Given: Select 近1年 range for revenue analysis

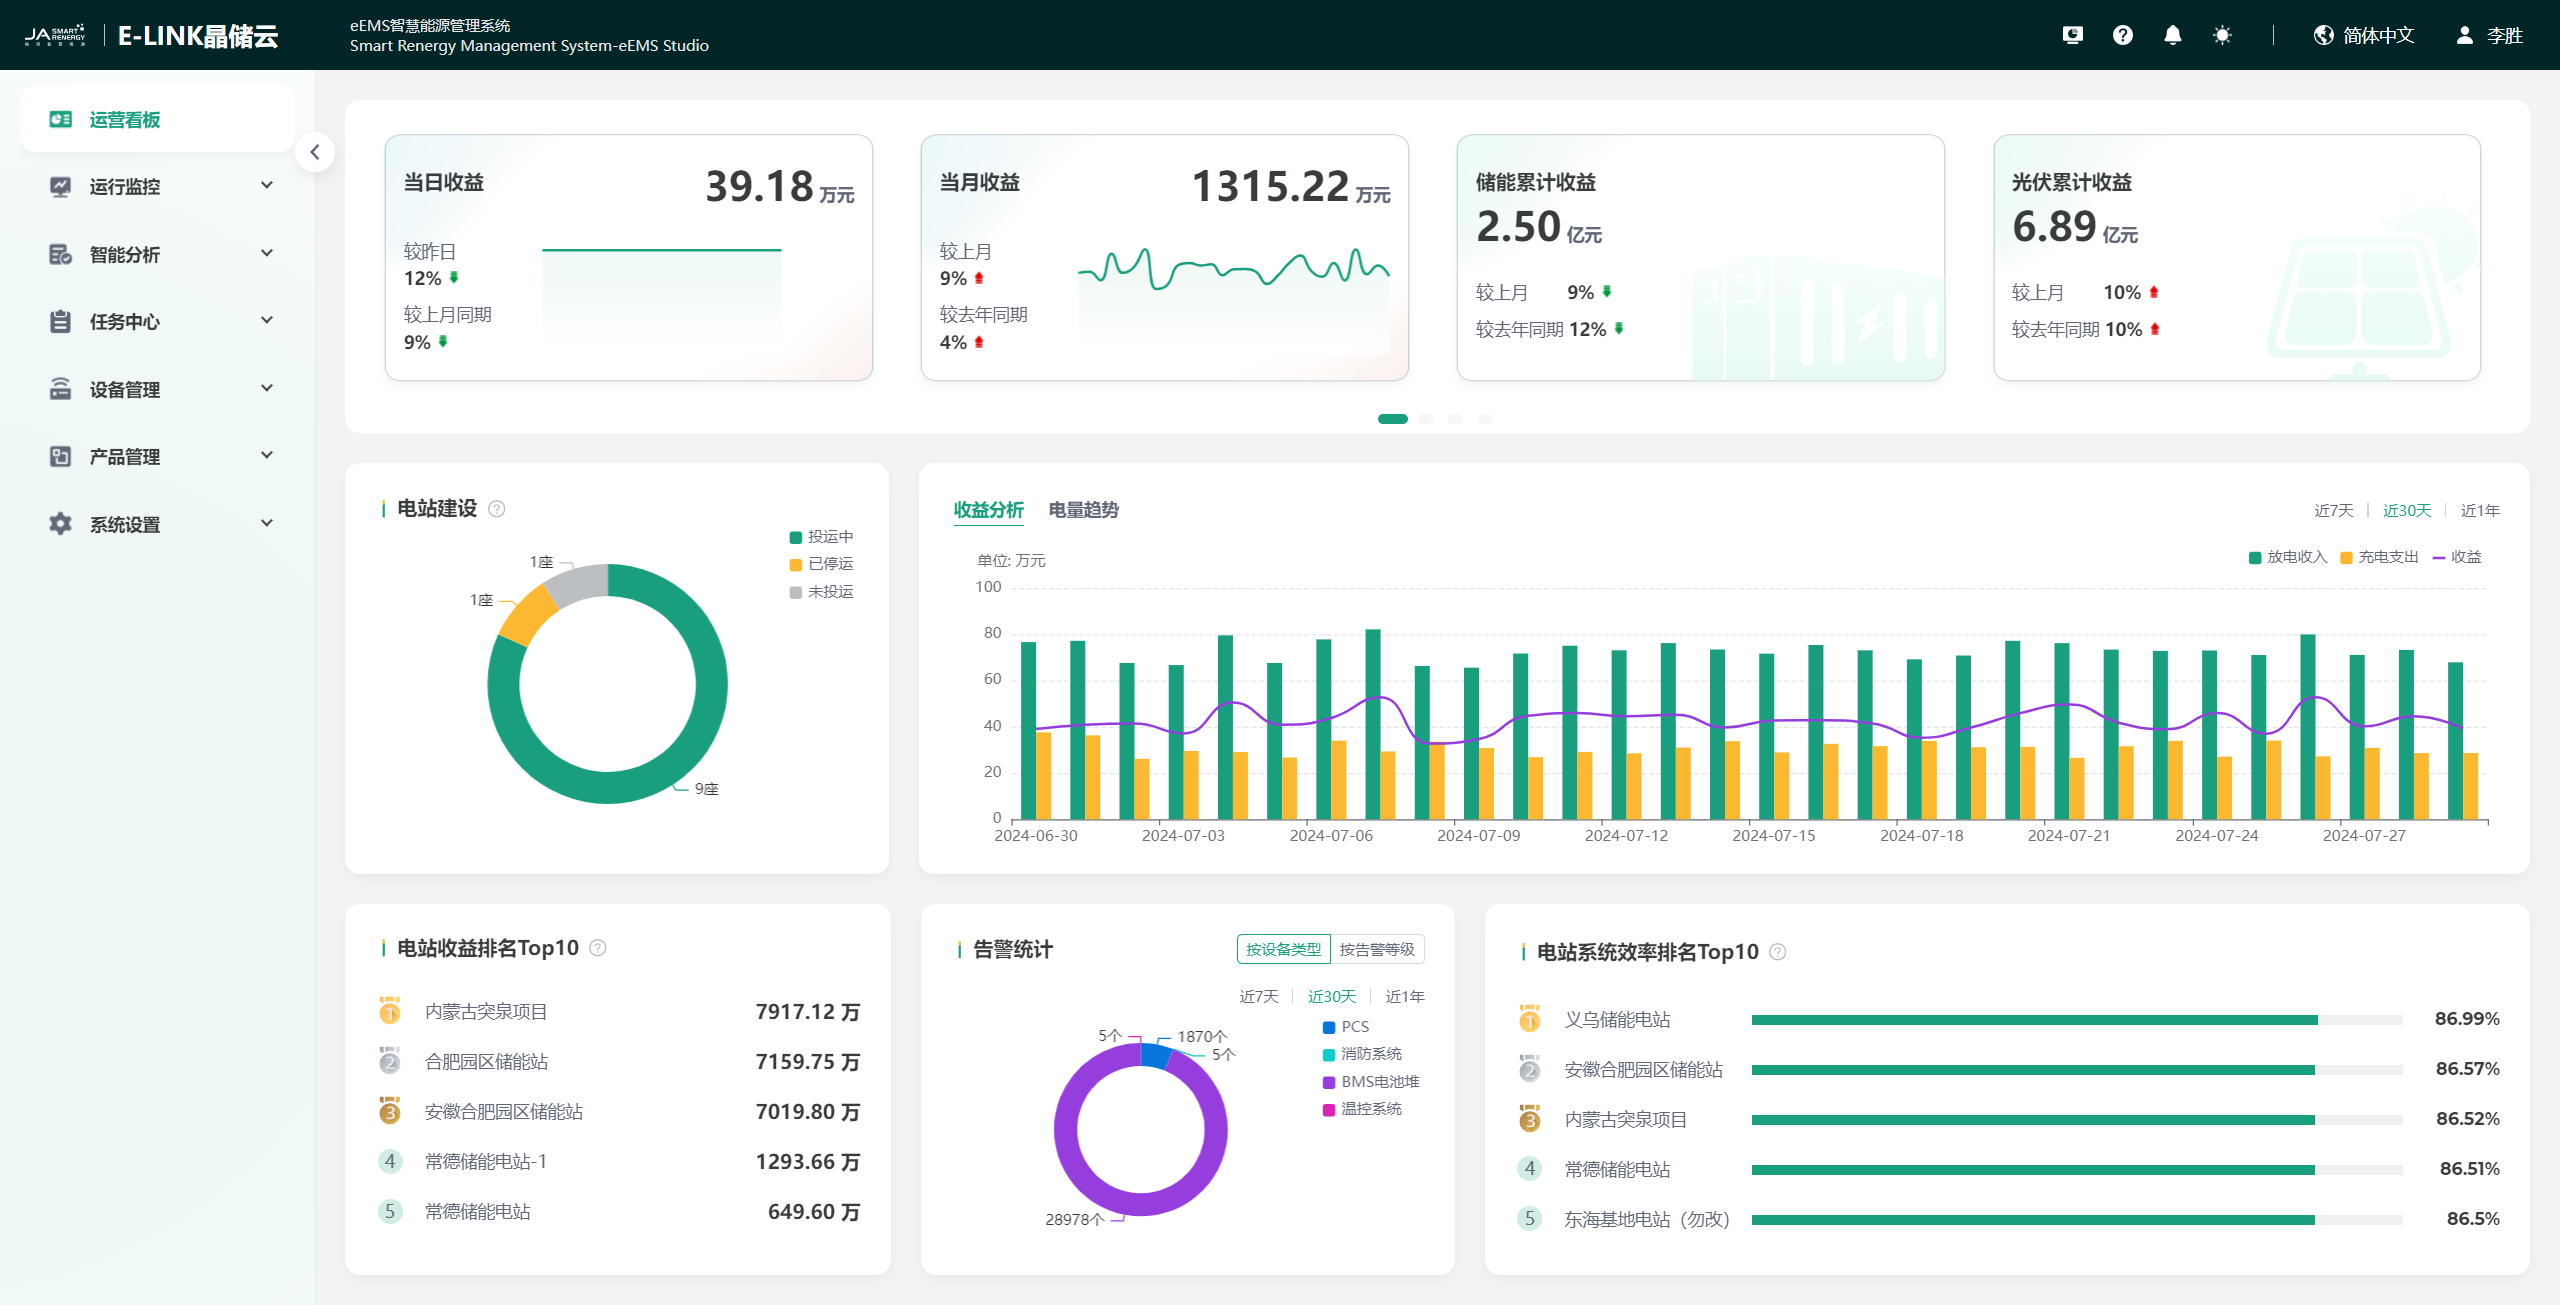Looking at the screenshot, I should pyautogui.click(x=2479, y=511).
